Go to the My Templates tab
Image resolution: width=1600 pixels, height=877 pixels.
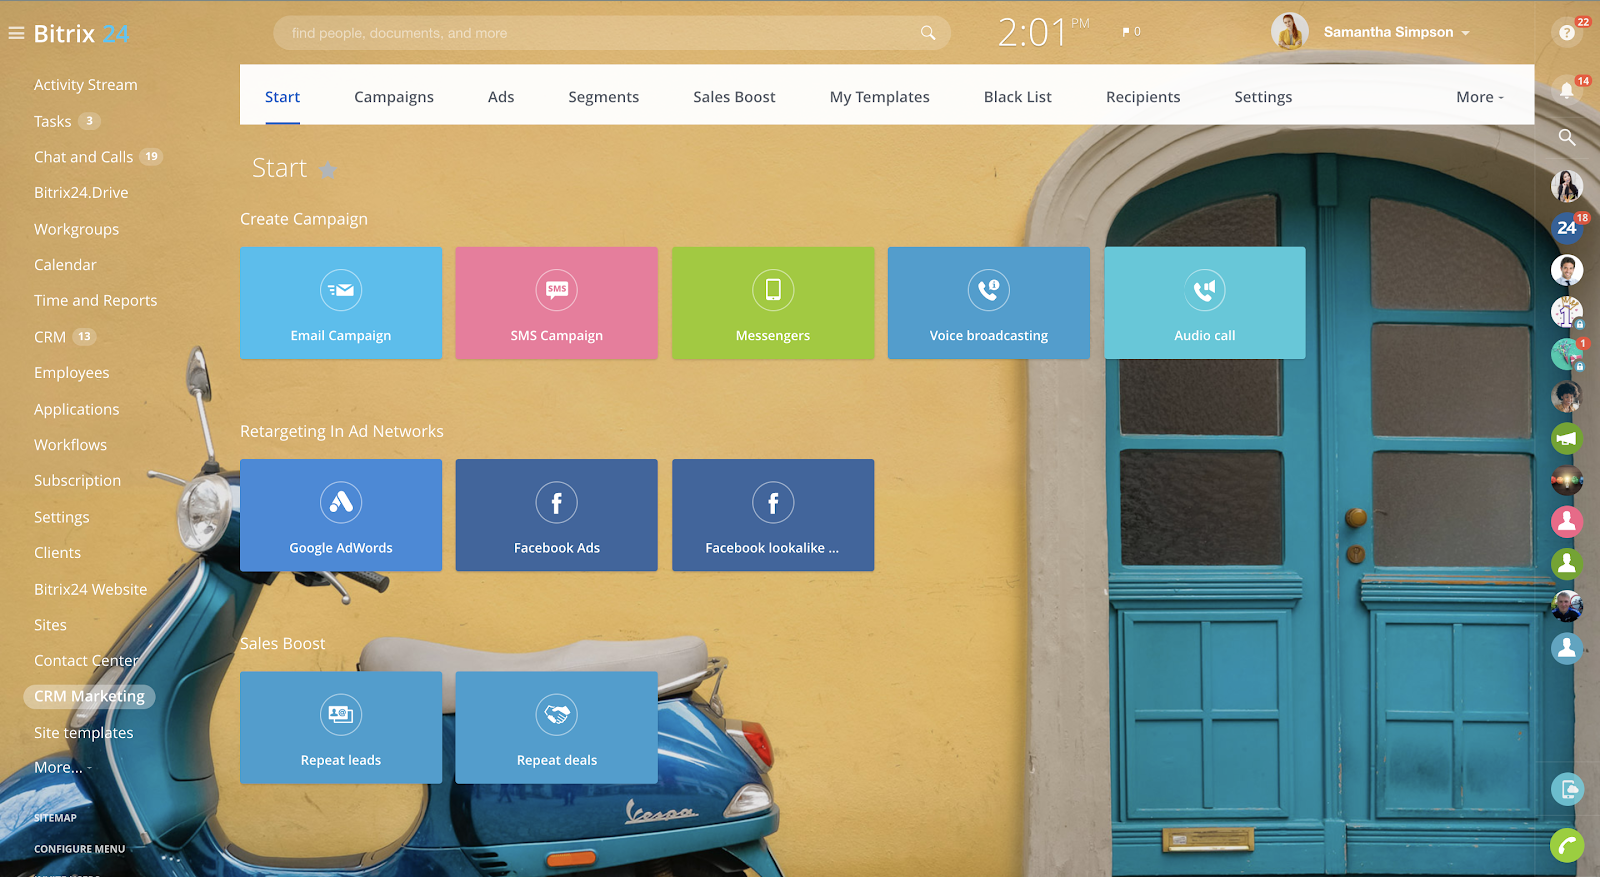click(x=880, y=97)
